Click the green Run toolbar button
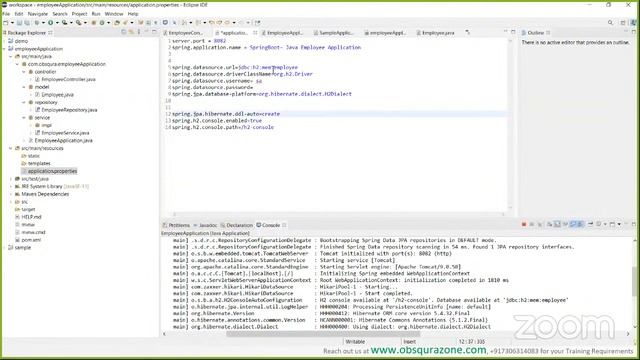The width and height of the screenshot is (640, 360). (51, 23)
